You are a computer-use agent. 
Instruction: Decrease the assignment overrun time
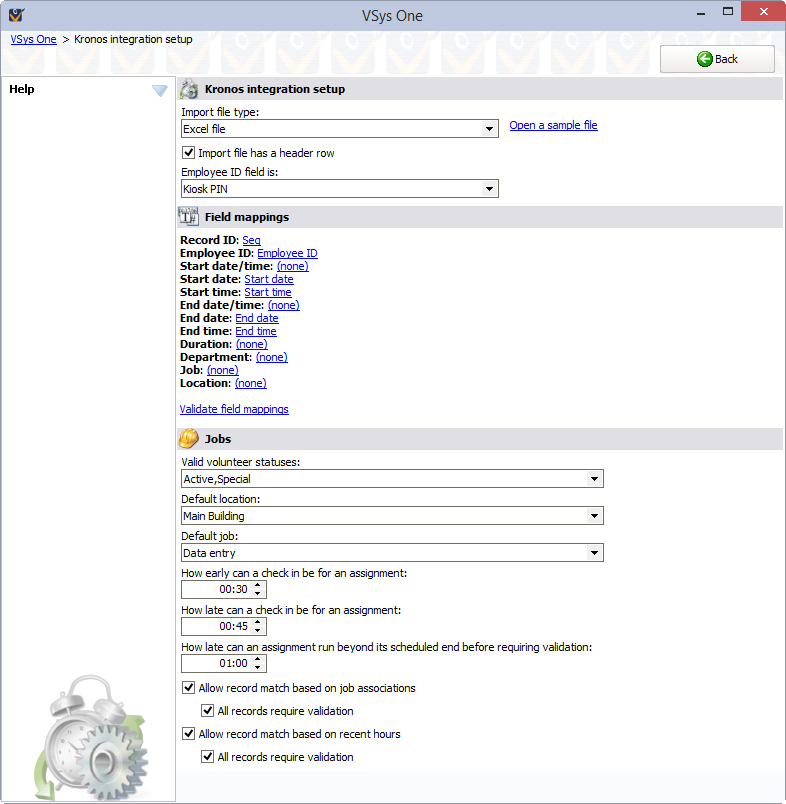click(x=258, y=668)
